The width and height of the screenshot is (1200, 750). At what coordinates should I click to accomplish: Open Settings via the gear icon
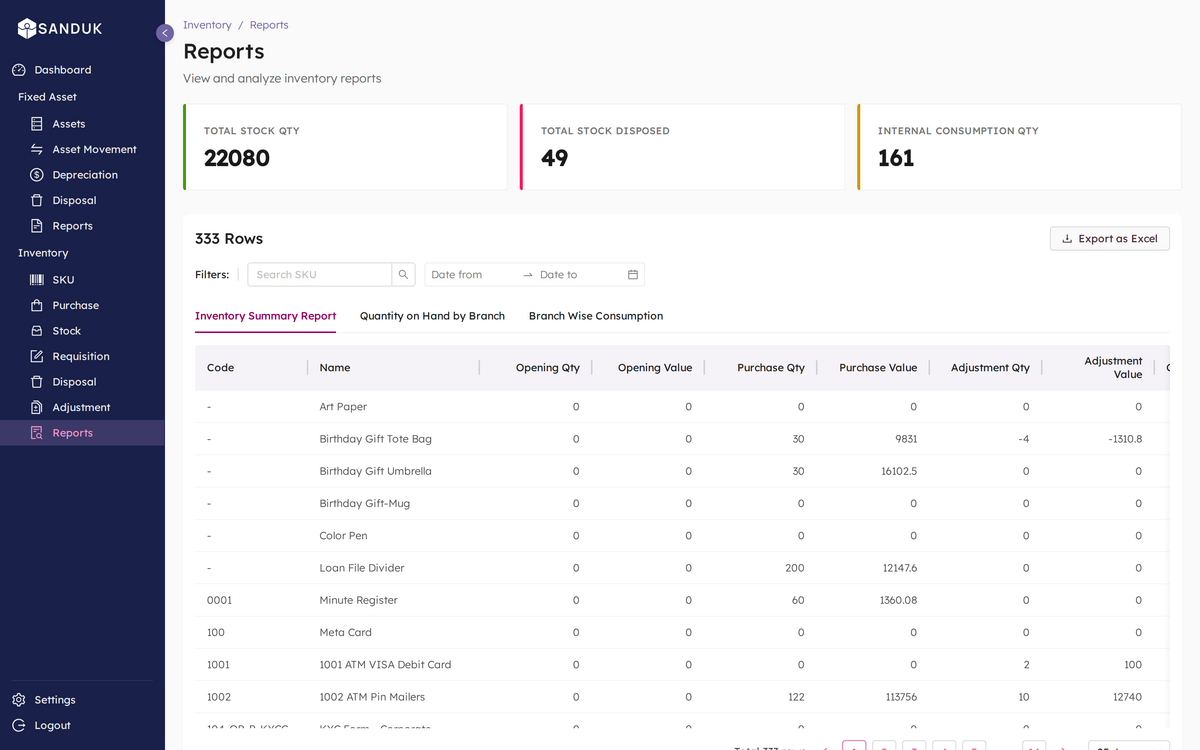coord(19,700)
